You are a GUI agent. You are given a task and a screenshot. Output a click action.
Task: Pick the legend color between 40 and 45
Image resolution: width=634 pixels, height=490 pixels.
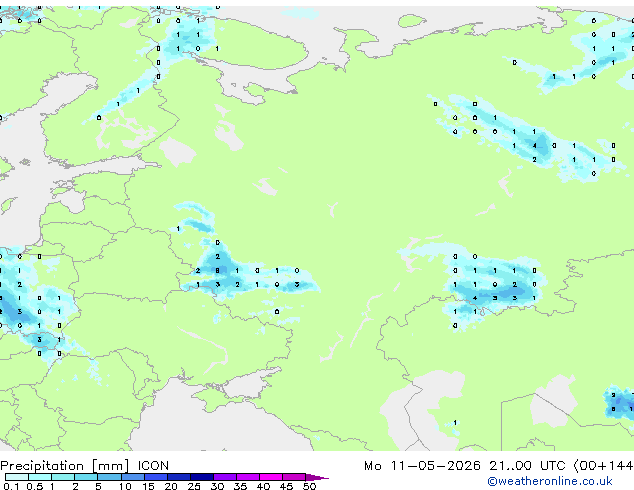tap(271, 477)
